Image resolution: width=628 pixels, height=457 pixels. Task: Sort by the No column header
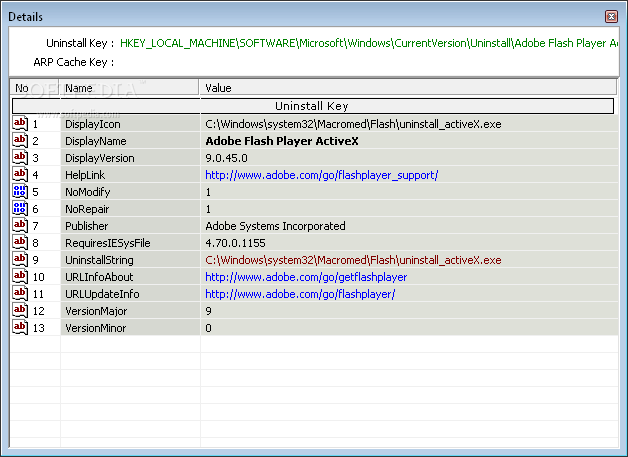pyautogui.click(x=35, y=88)
